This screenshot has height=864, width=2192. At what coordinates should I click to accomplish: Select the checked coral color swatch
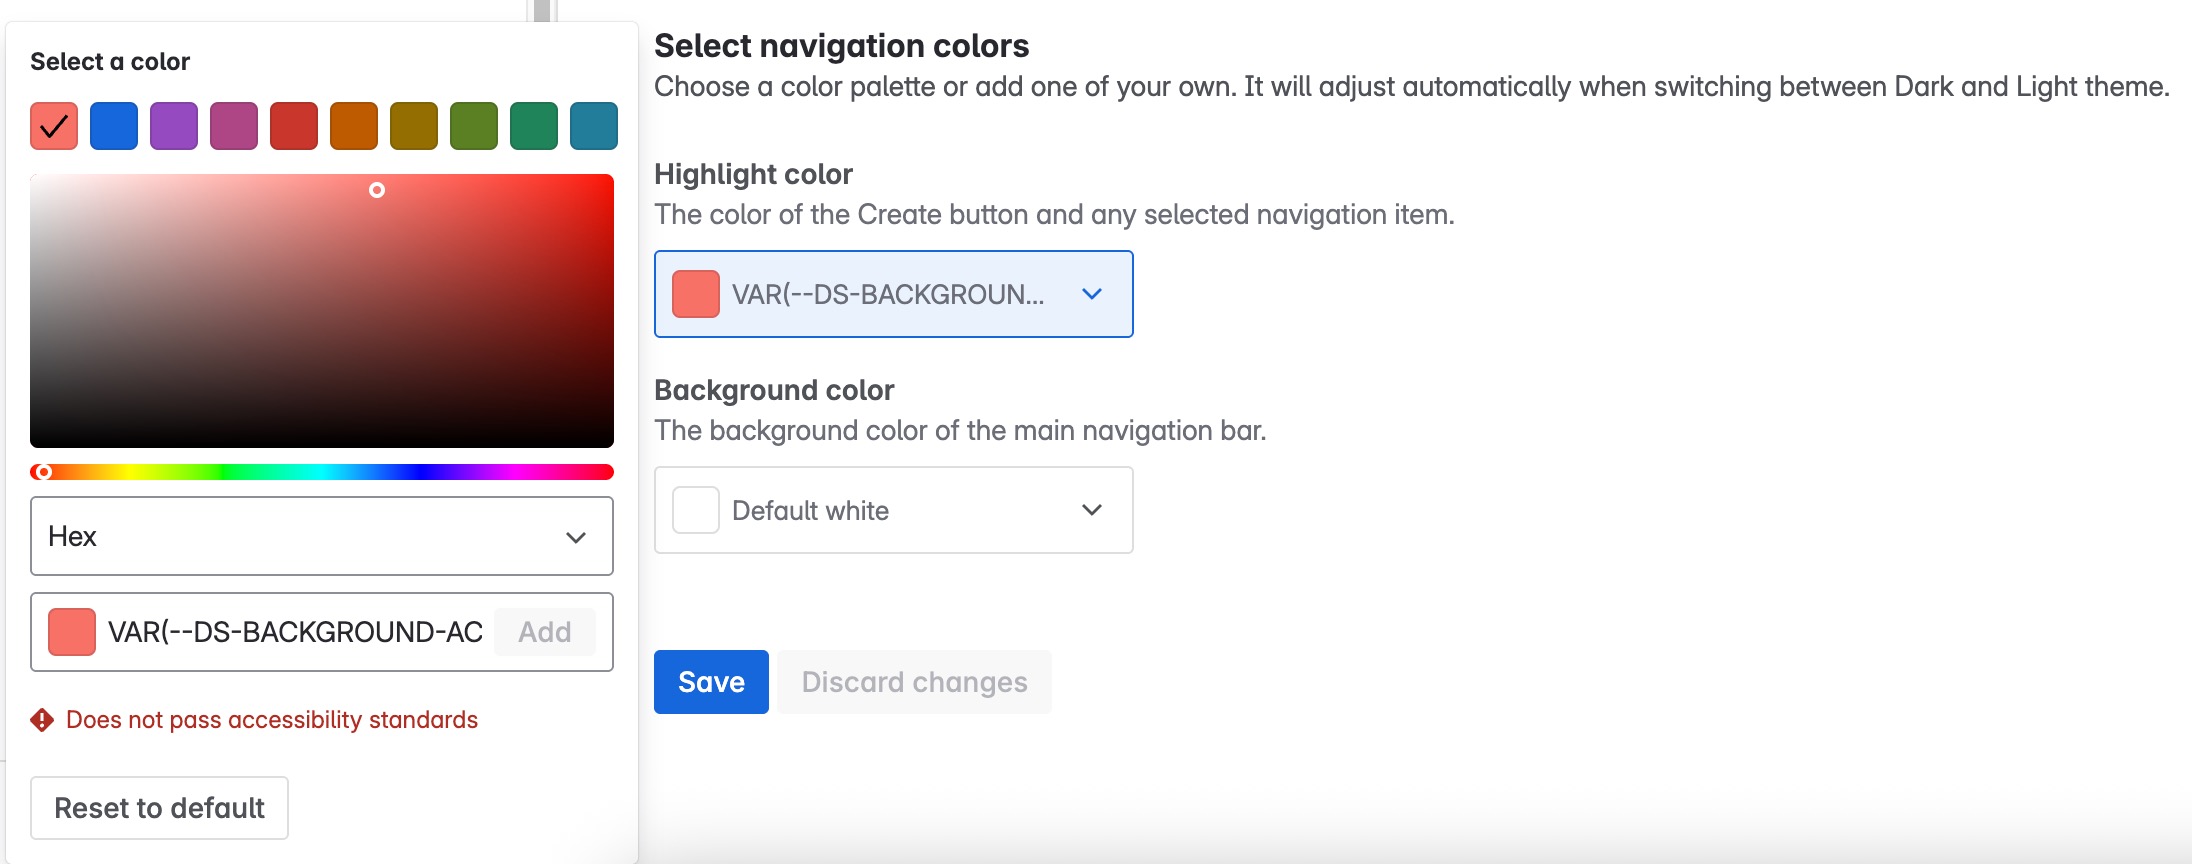point(54,126)
